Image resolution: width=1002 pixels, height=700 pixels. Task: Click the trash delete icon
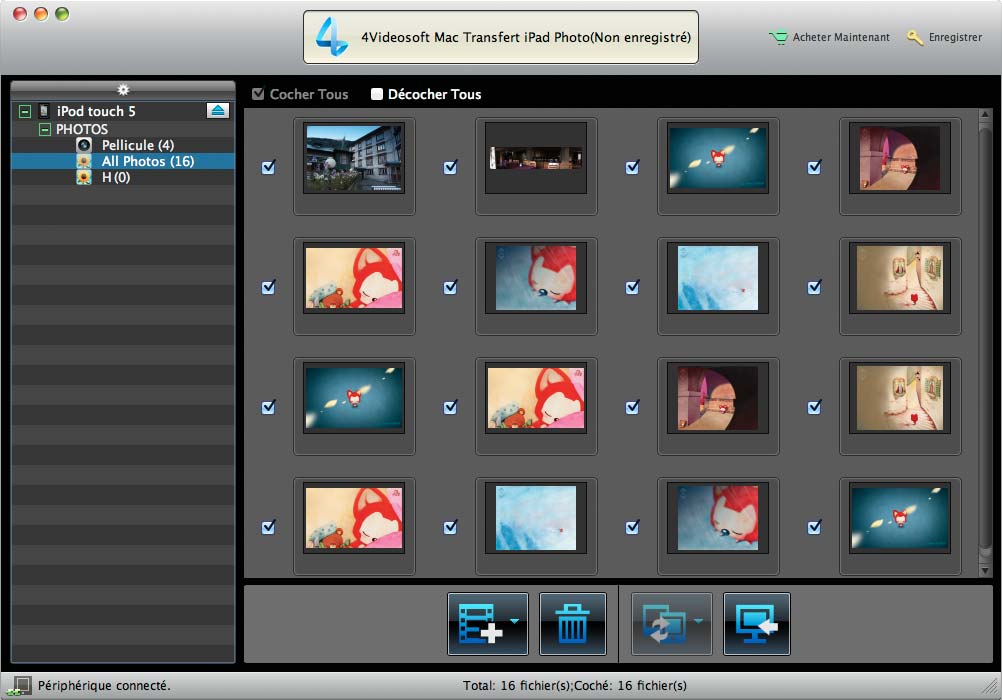(x=572, y=624)
